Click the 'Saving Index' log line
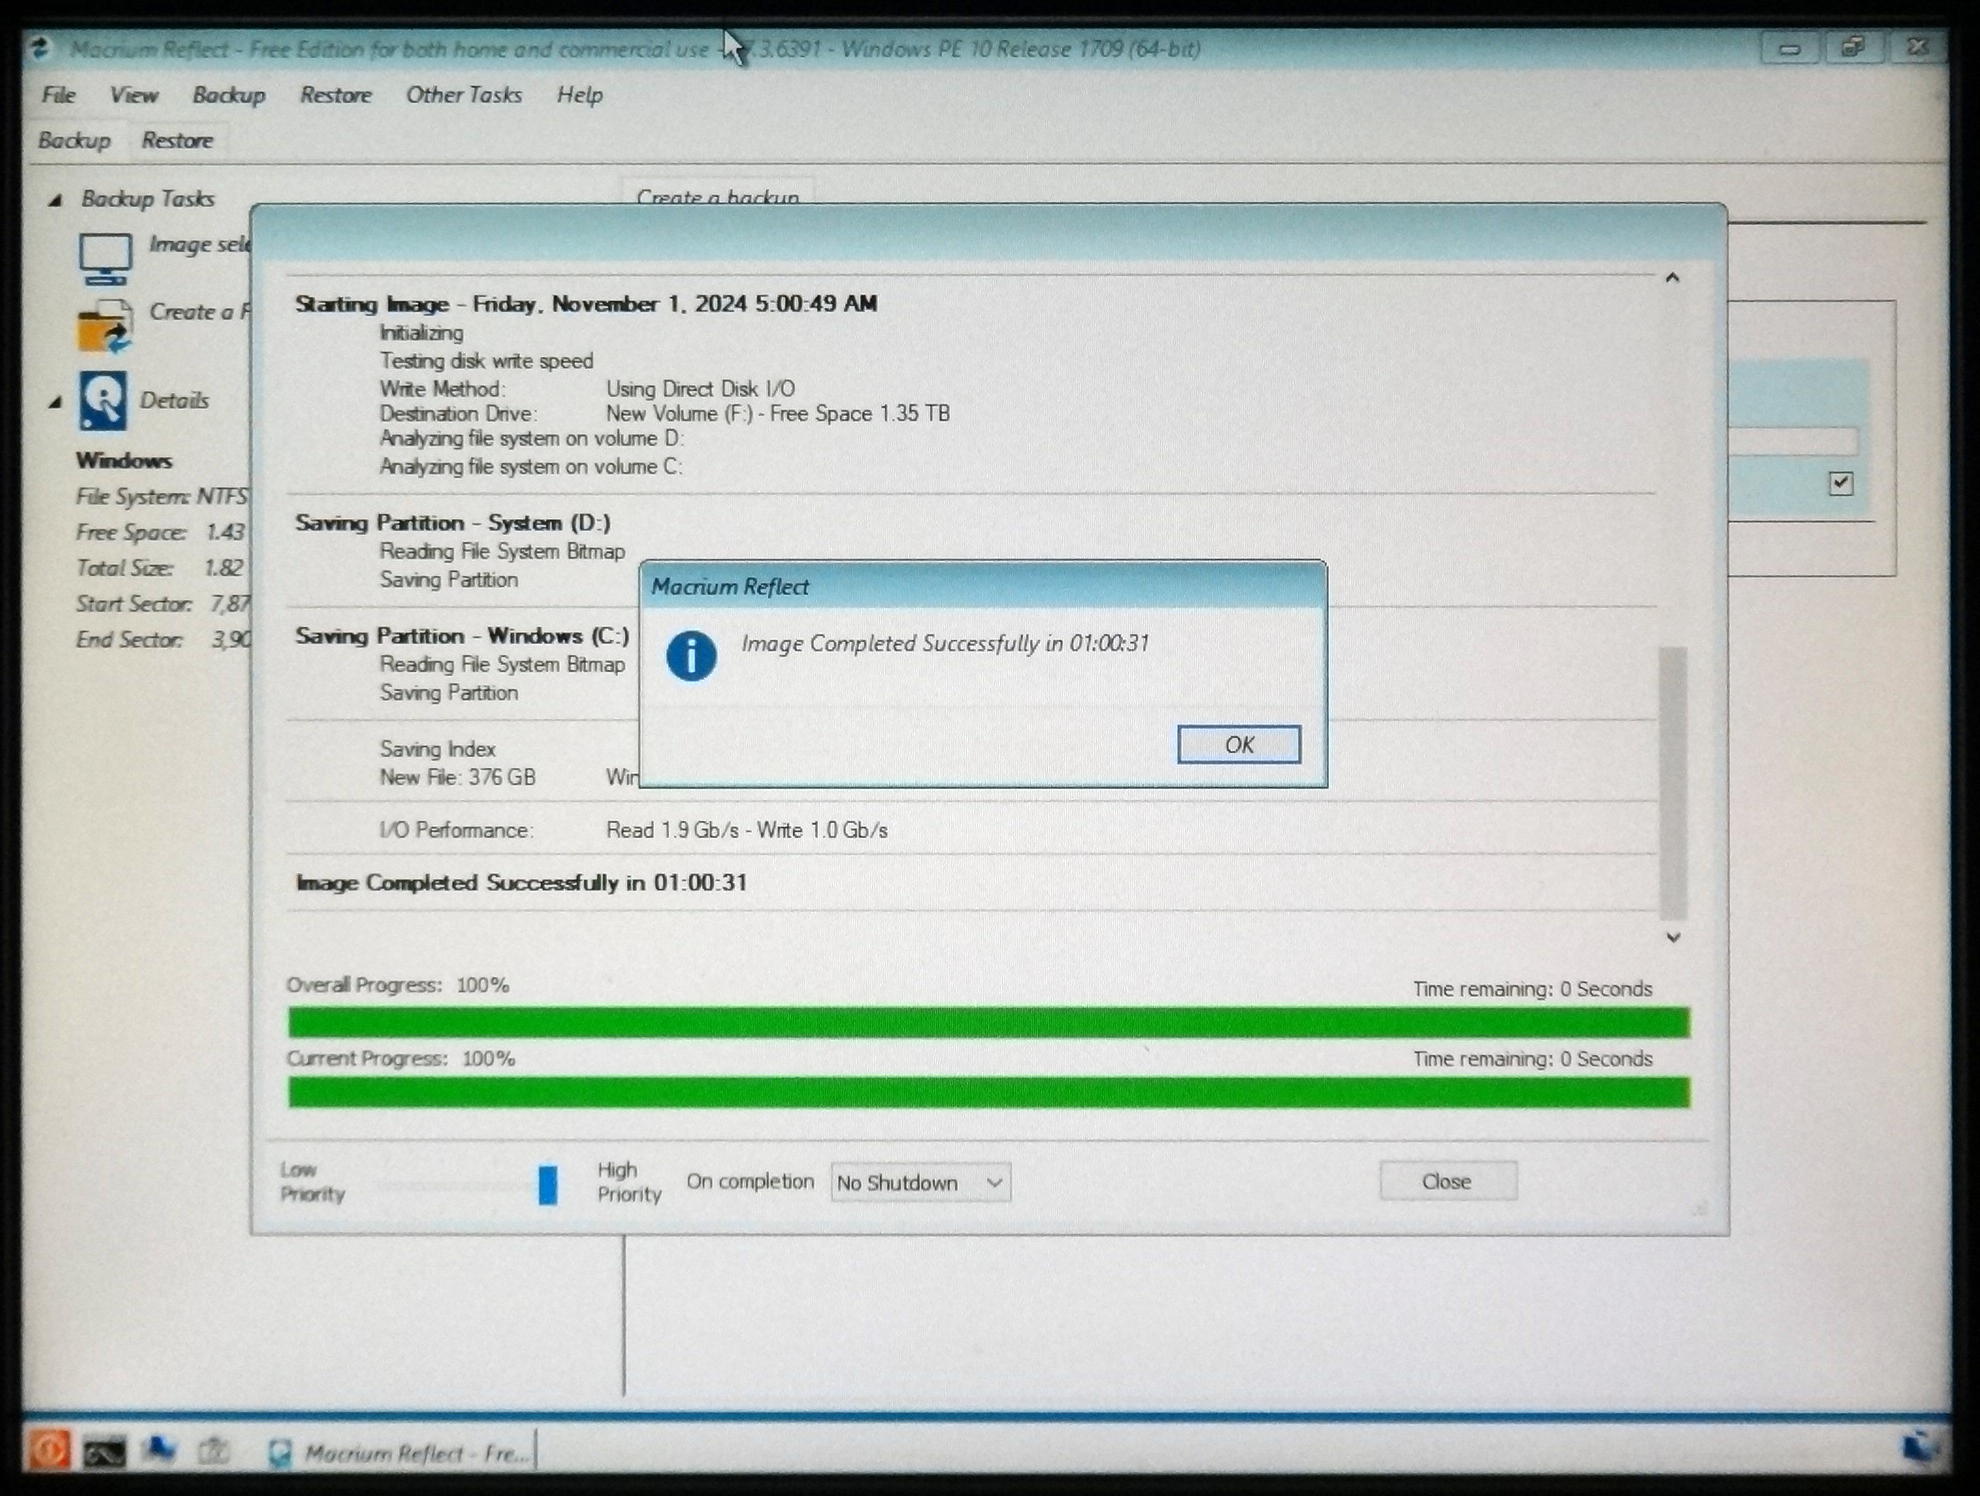The height and width of the screenshot is (1496, 1980). pyautogui.click(x=437, y=749)
